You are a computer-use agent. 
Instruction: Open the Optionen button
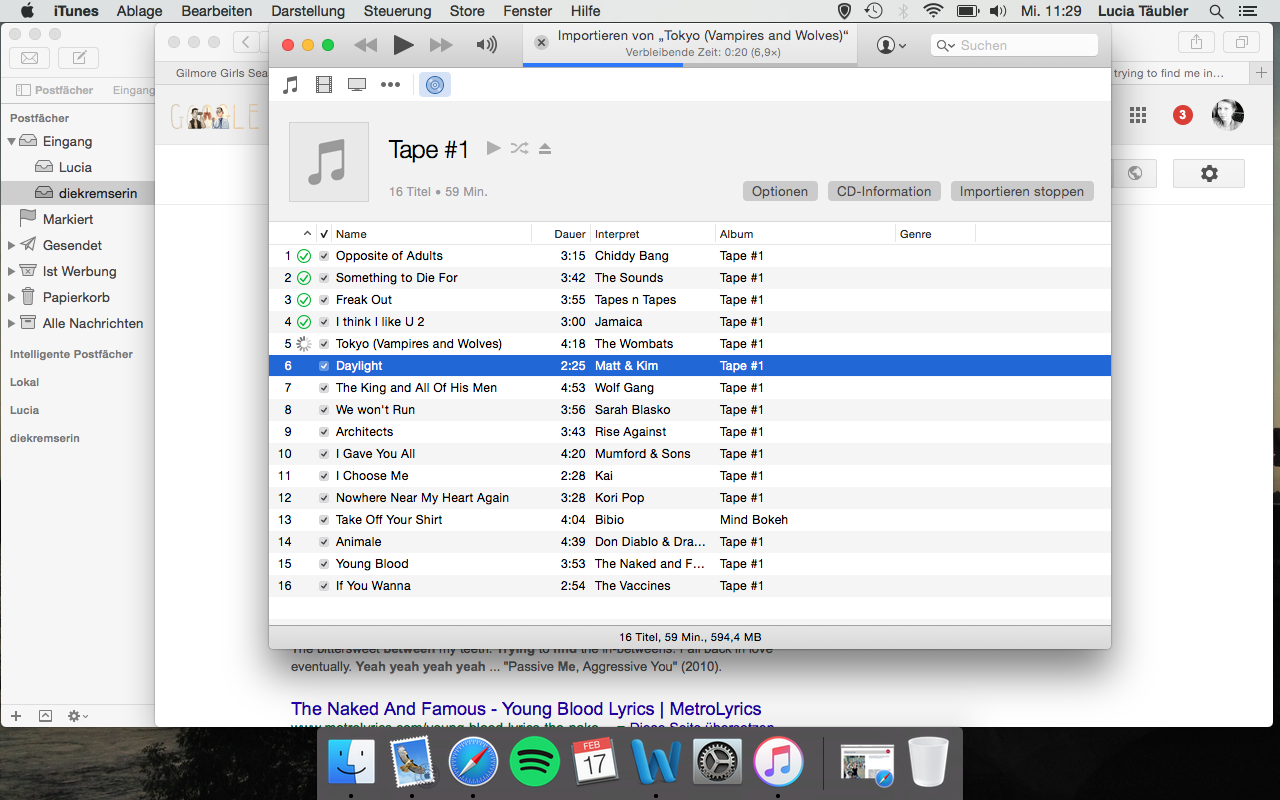tap(780, 191)
